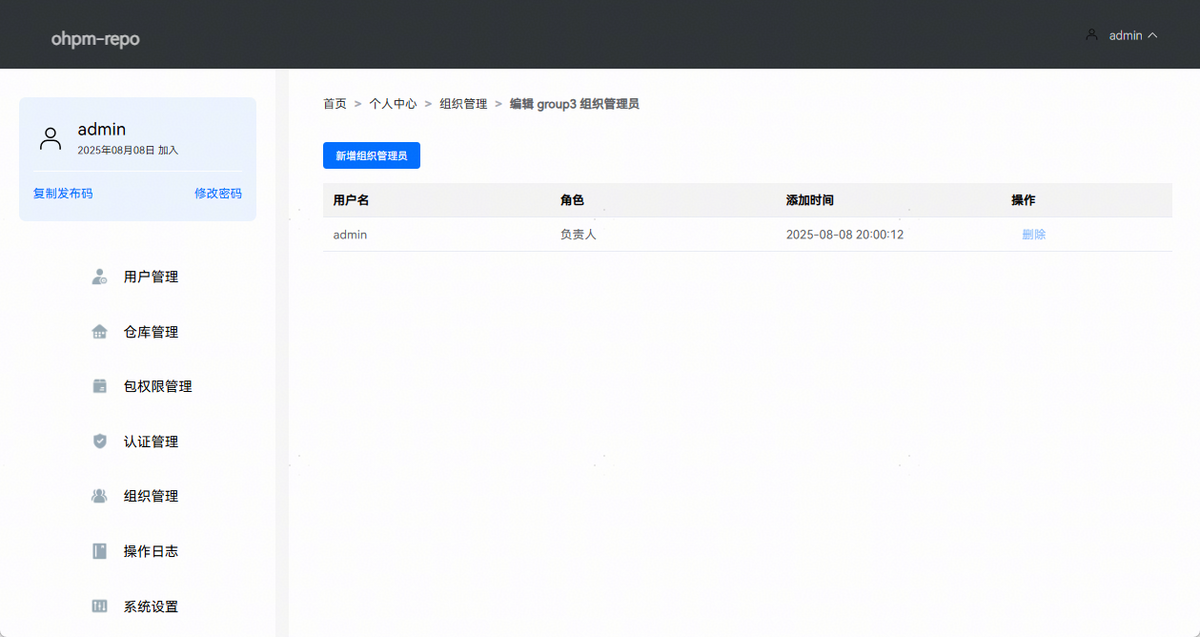The image size is (1200, 637).
Task: Click the user icon in top header
Action: pos(1091,35)
